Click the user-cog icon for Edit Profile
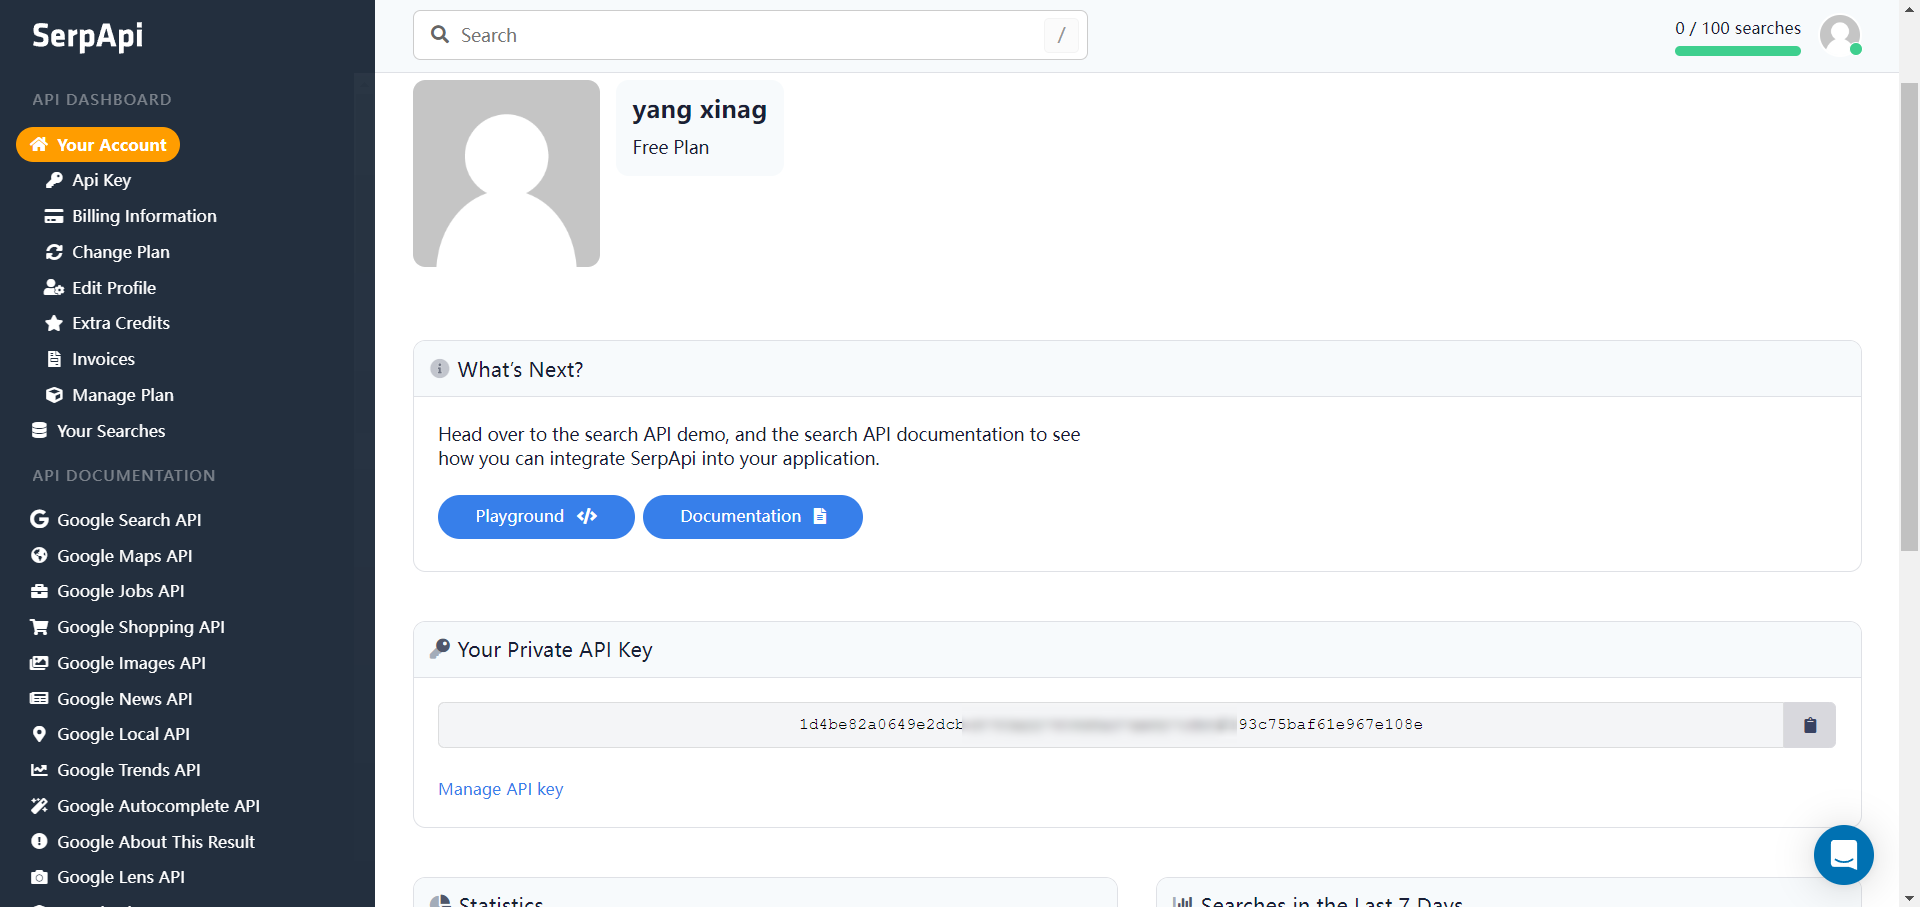Image resolution: width=1920 pixels, height=907 pixels. click(x=54, y=288)
